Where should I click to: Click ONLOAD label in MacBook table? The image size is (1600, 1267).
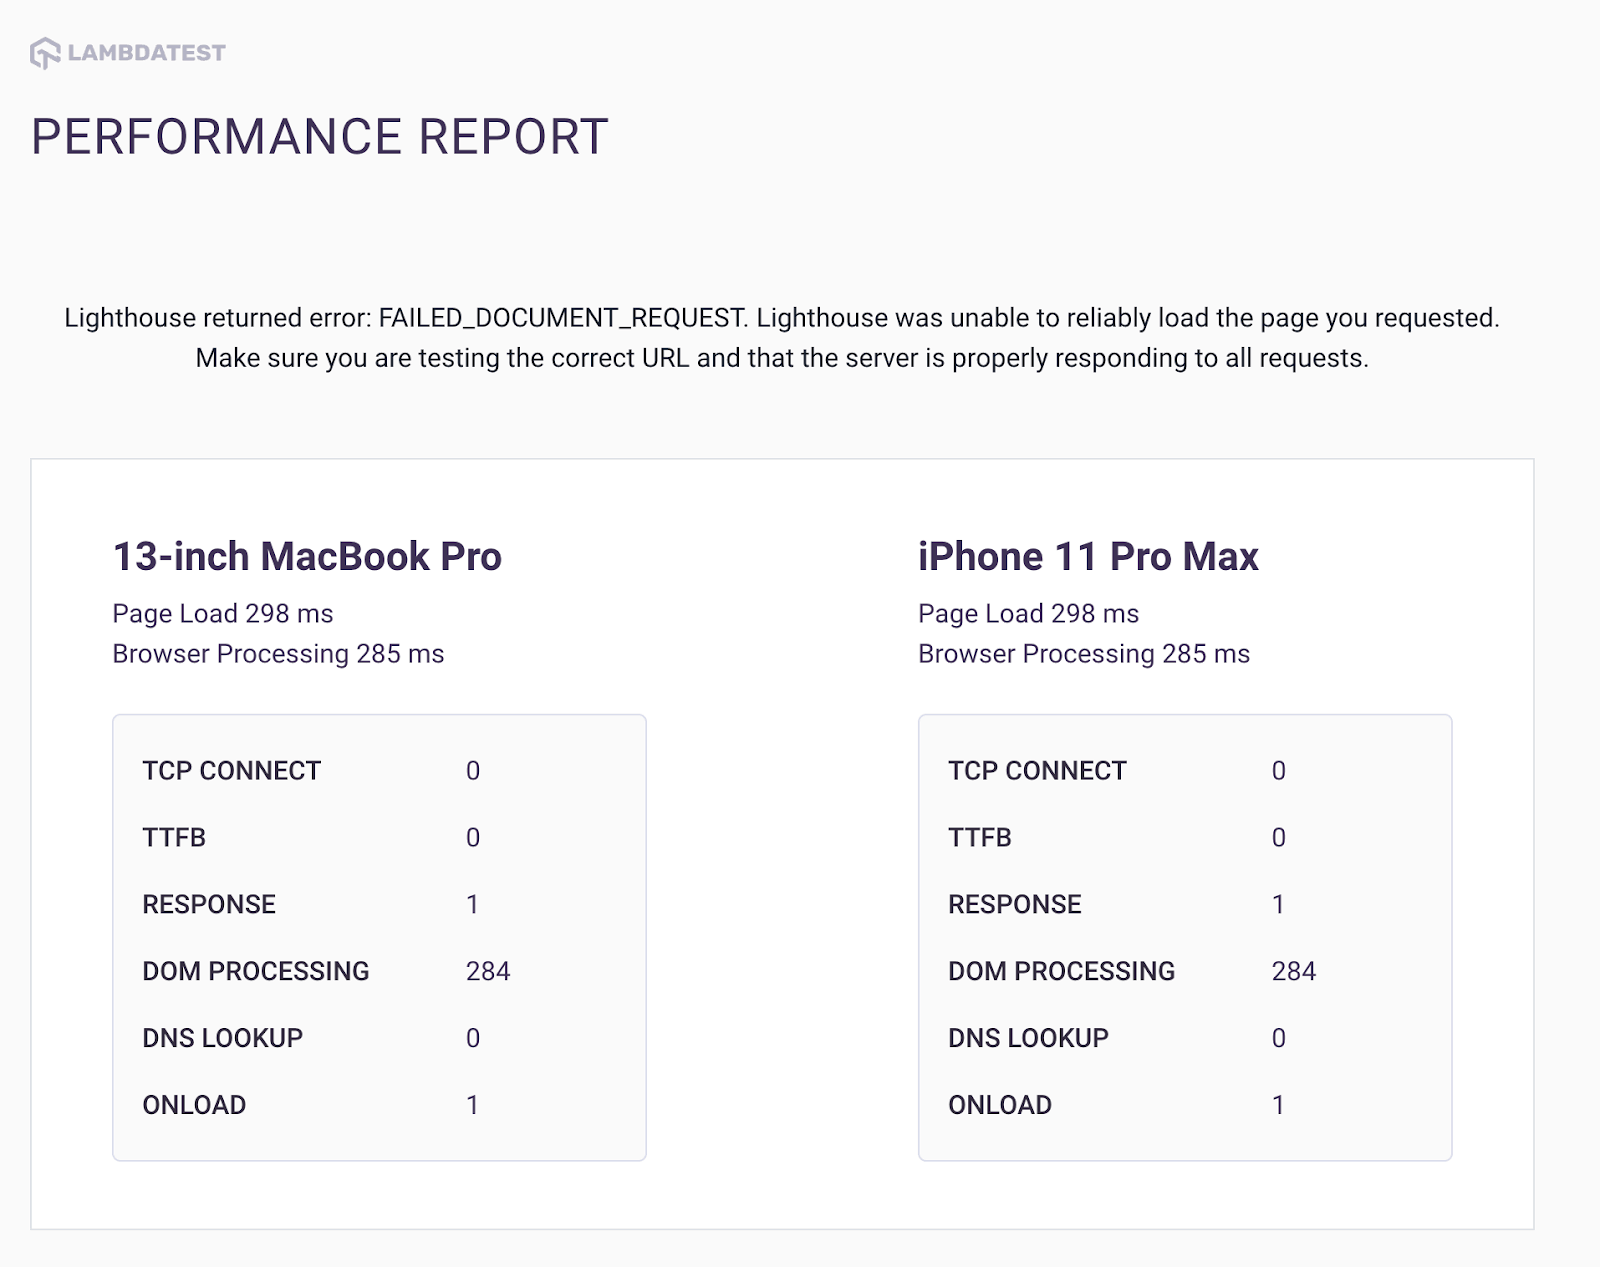pyautogui.click(x=194, y=1105)
